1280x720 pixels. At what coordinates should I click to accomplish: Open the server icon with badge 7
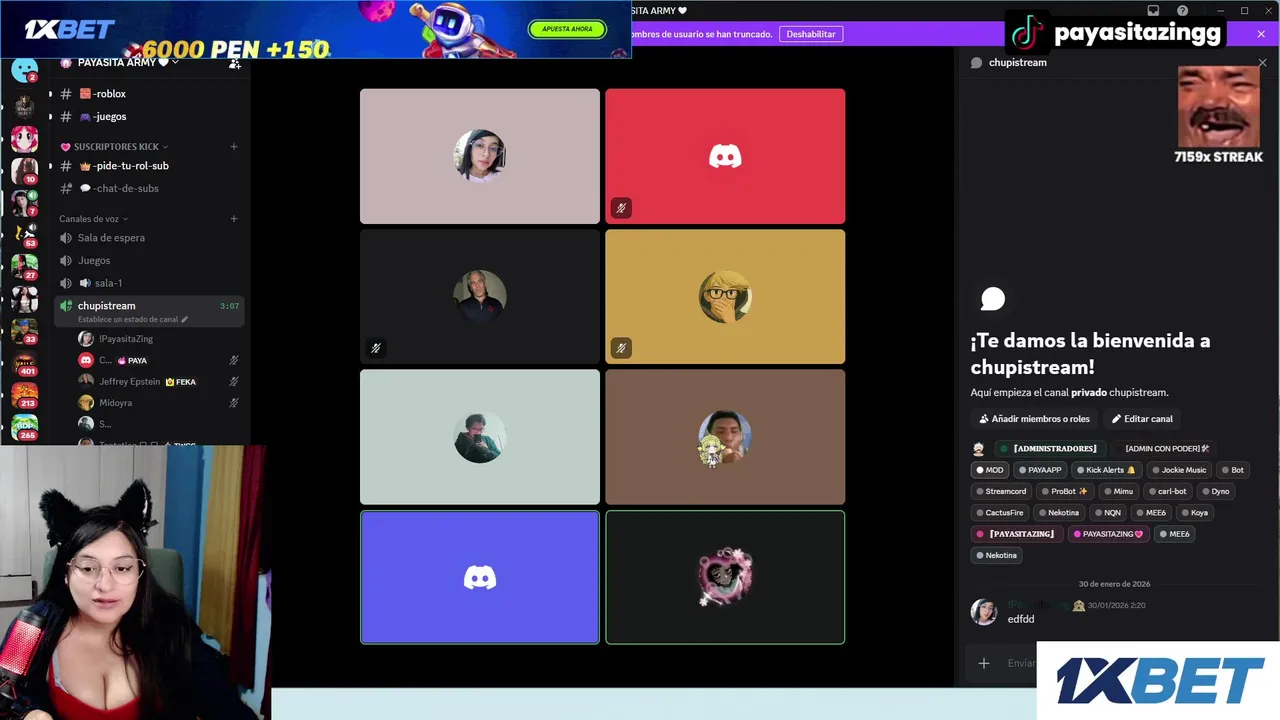[25, 203]
